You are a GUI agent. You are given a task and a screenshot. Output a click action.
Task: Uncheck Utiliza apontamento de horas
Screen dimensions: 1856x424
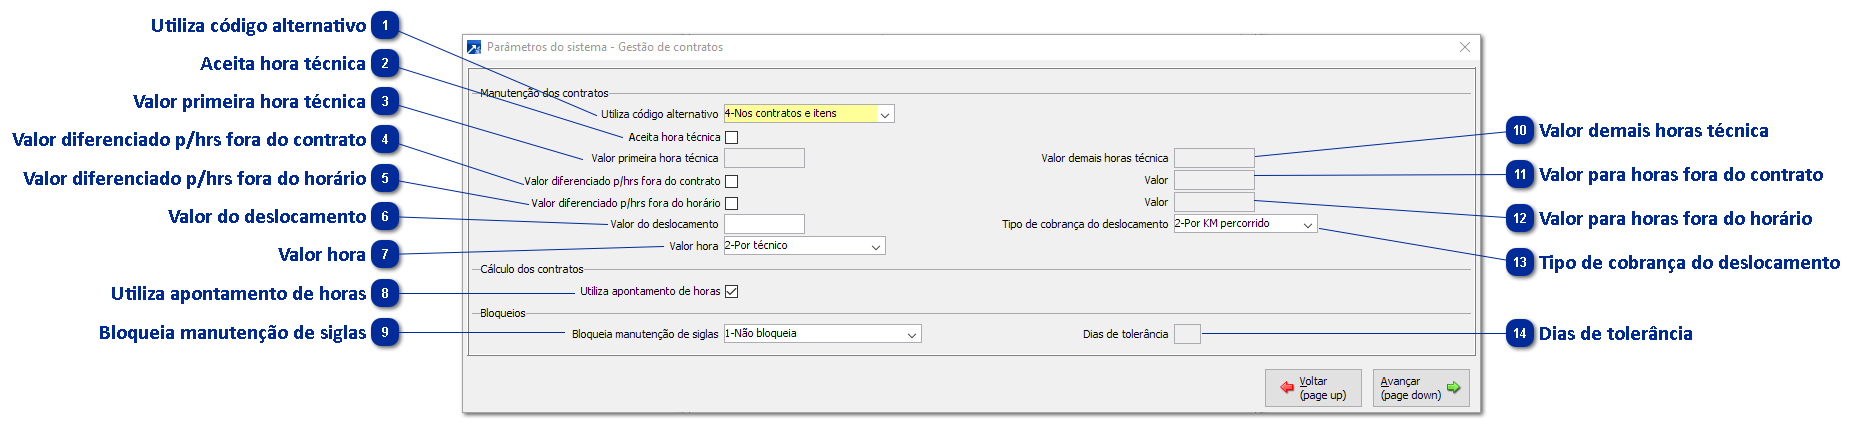coord(731,291)
